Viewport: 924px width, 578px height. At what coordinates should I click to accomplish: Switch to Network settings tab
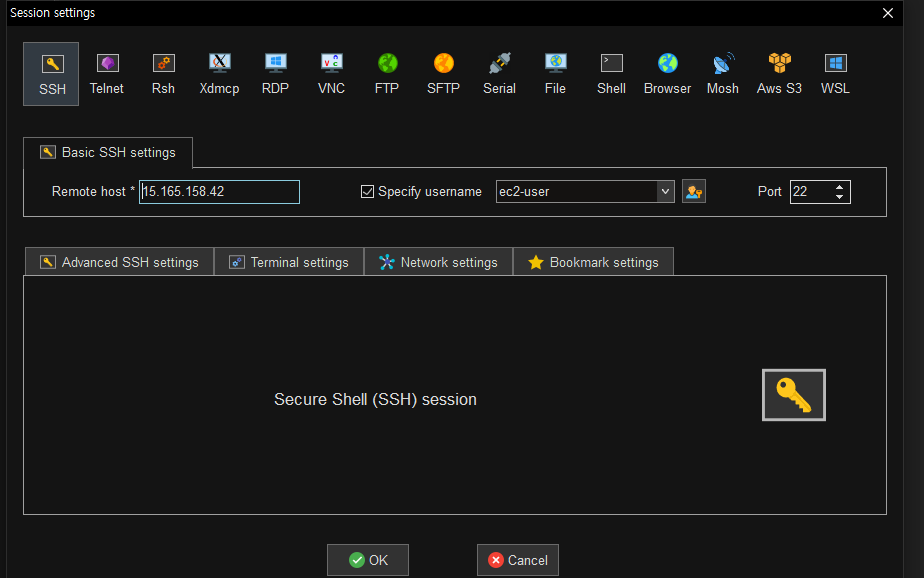(x=438, y=262)
